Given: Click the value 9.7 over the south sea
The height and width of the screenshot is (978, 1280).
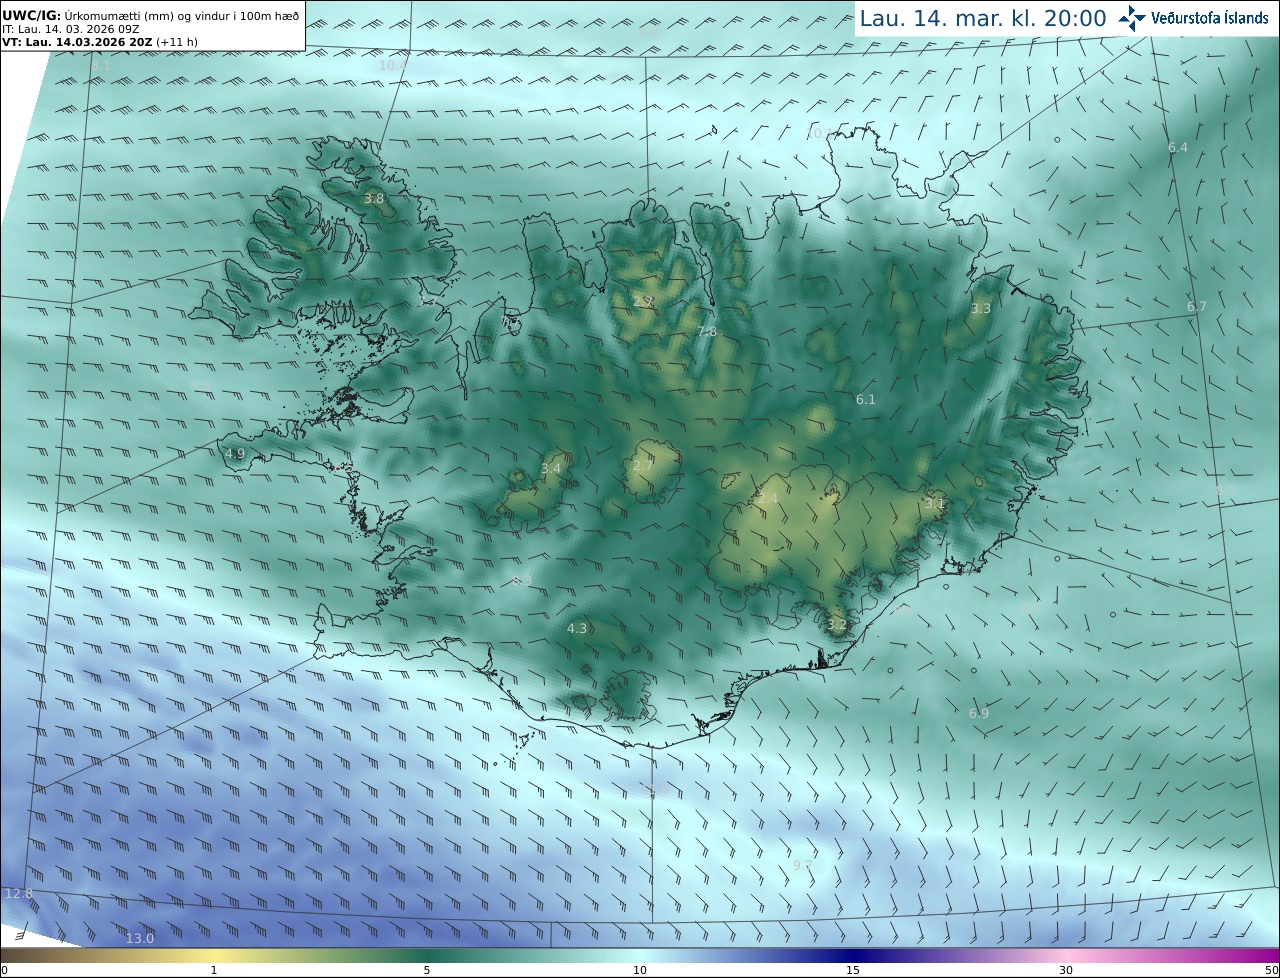Looking at the screenshot, I should (803, 865).
